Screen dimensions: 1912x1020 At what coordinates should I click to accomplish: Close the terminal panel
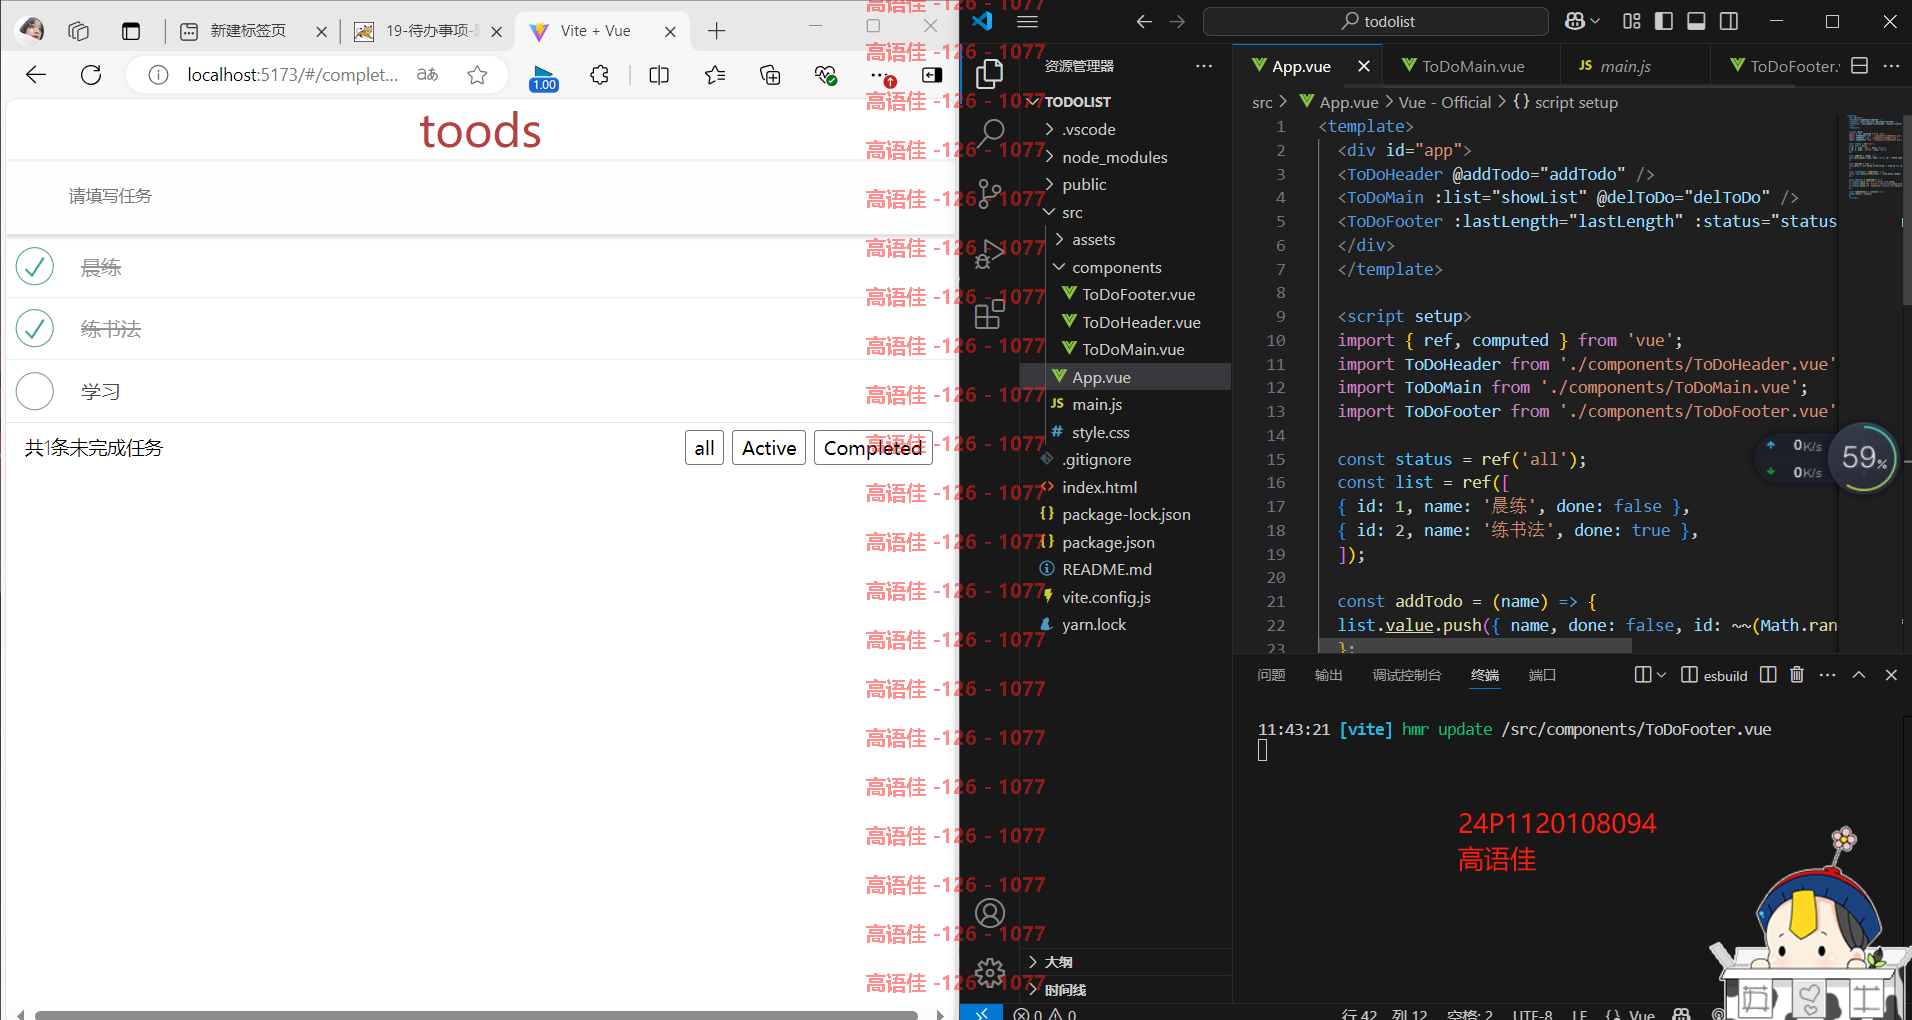(1891, 675)
